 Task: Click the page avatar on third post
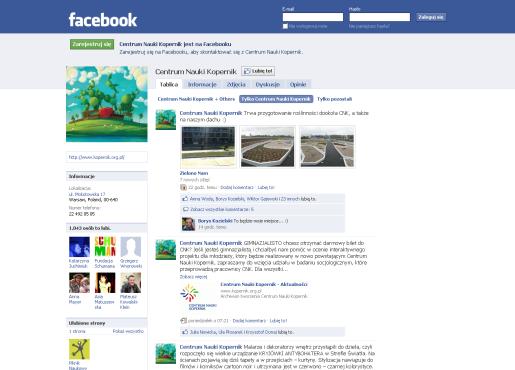tap(166, 353)
